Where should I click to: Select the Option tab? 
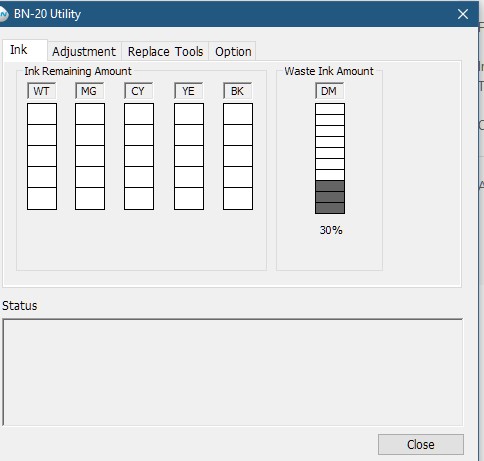click(x=233, y=51)
